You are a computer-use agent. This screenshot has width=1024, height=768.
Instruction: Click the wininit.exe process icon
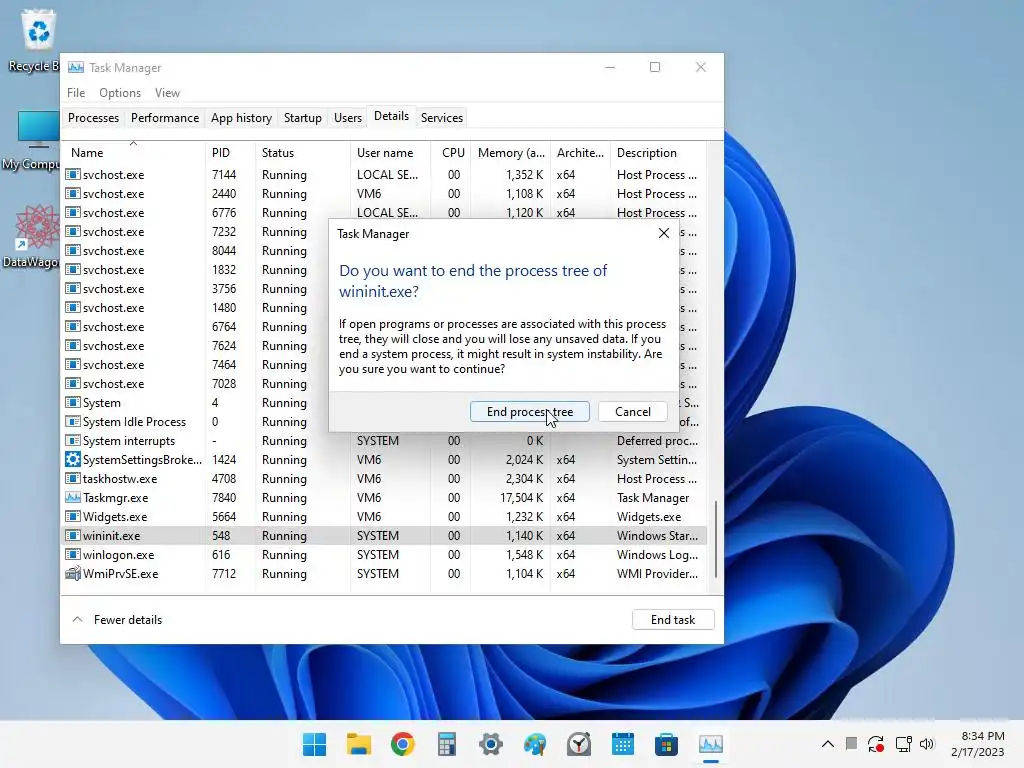72,536
